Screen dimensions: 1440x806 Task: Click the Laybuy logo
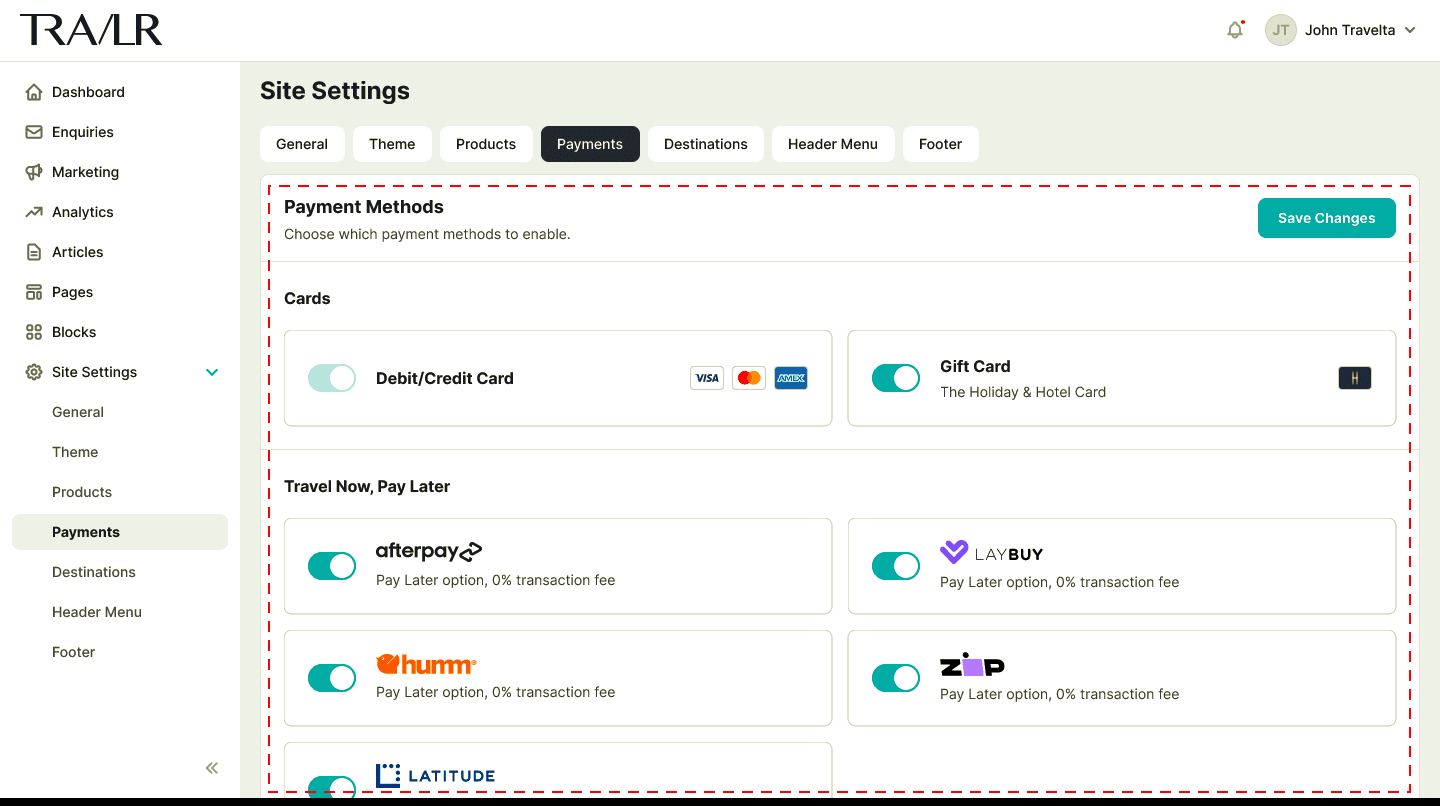tap(992, 552)
